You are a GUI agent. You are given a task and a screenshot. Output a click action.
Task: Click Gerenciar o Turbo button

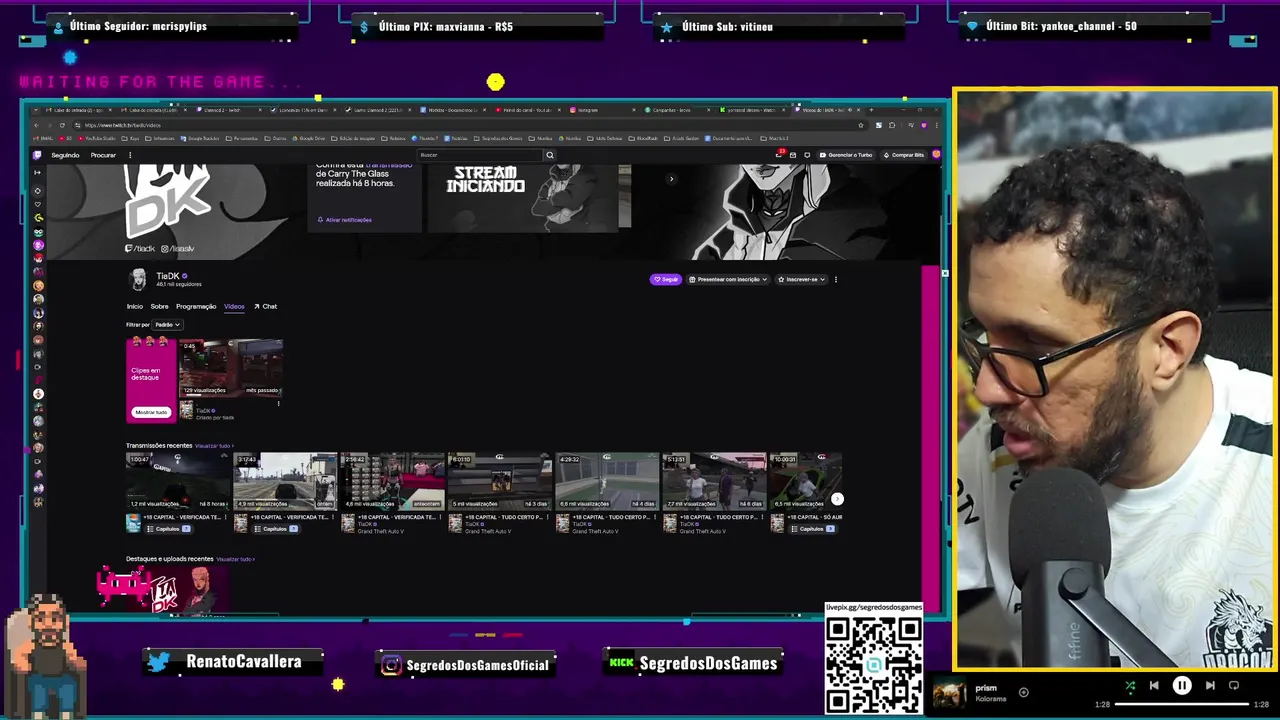846,155
